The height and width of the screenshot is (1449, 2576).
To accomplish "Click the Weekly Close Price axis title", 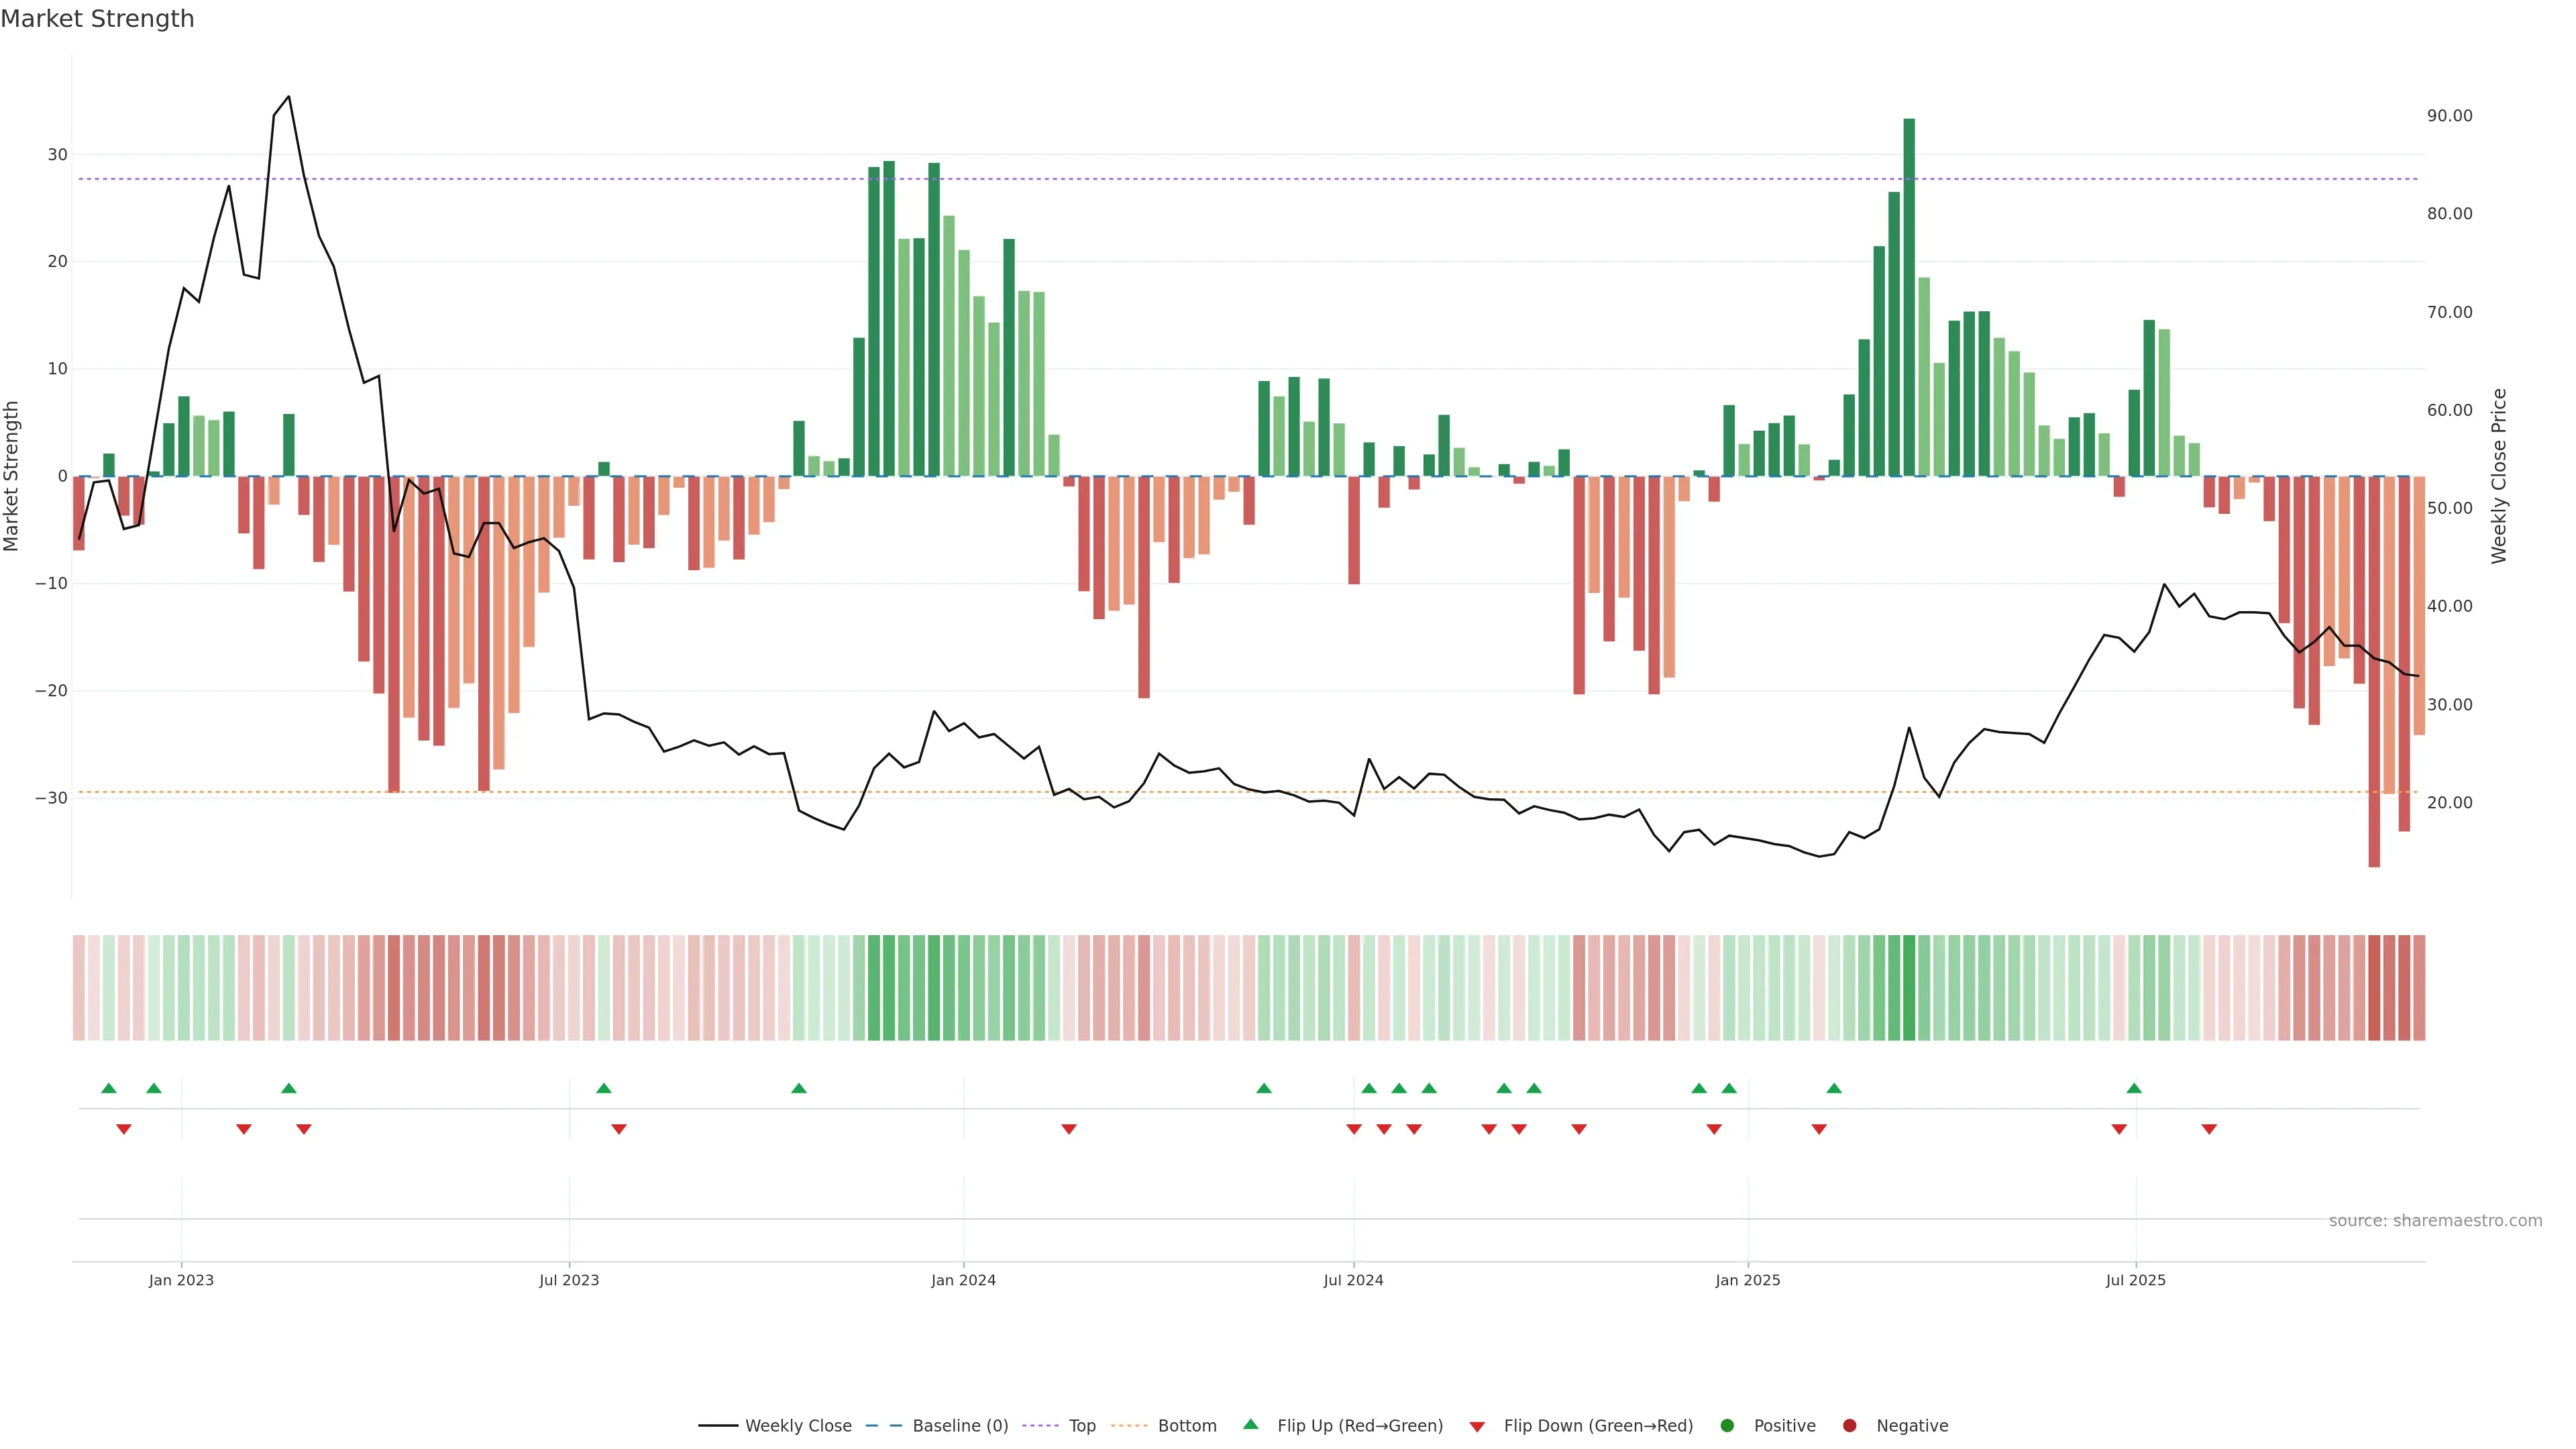I will (x=2500, y=476).
